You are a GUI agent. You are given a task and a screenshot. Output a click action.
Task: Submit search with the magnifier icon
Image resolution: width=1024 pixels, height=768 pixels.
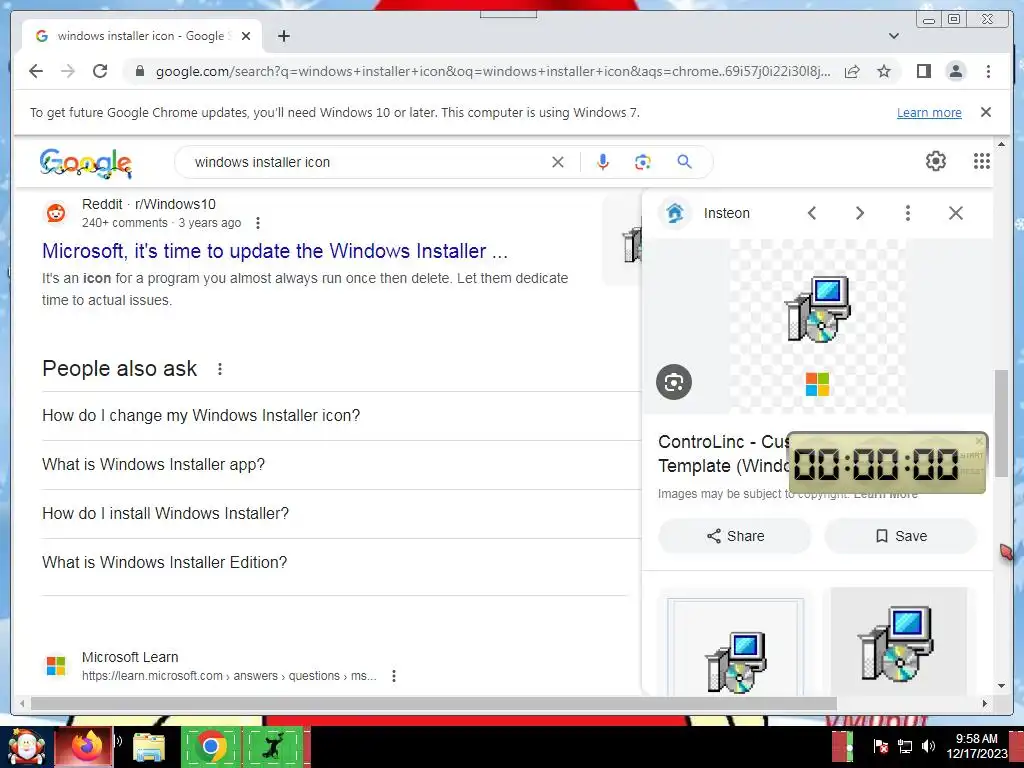pos(684,161)
